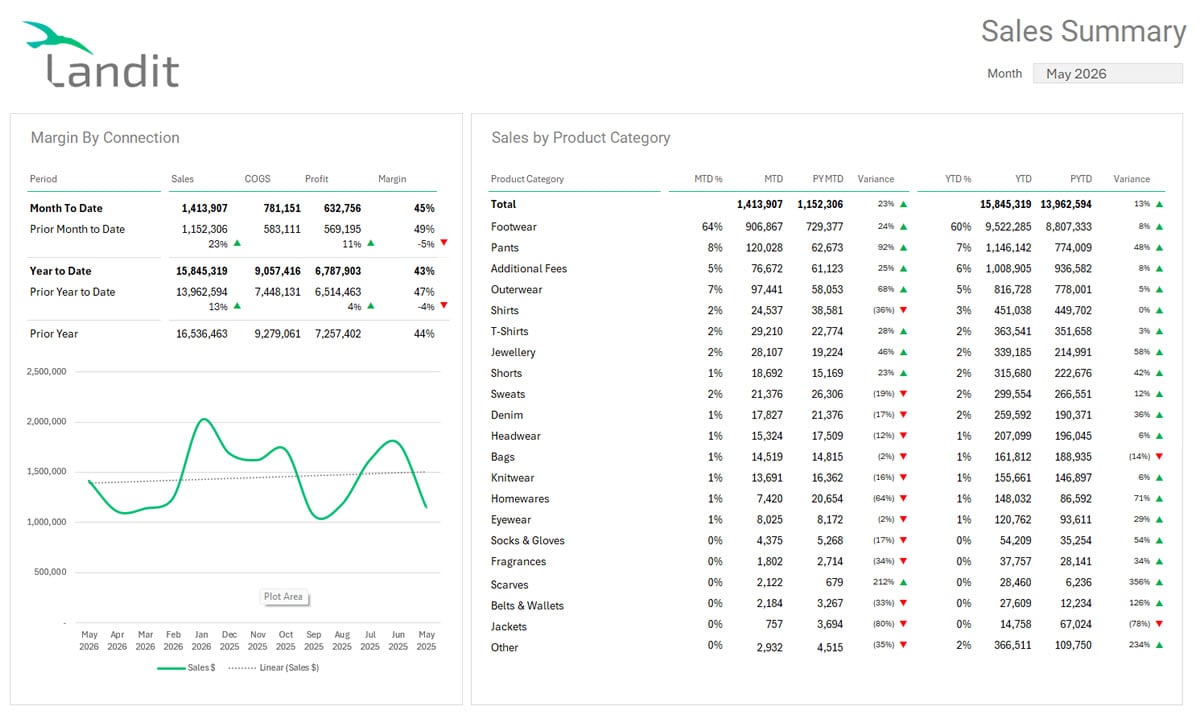Click the MTD % column header
Screen dimensions: 1200x720
click(x=708, y=179)
